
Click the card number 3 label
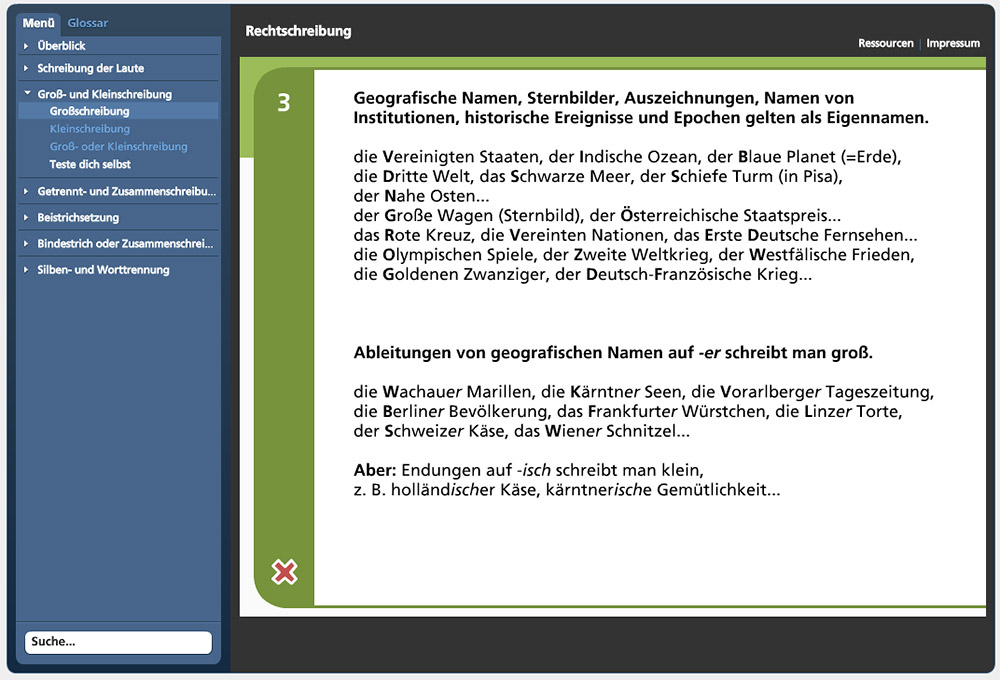click(284, 102)
